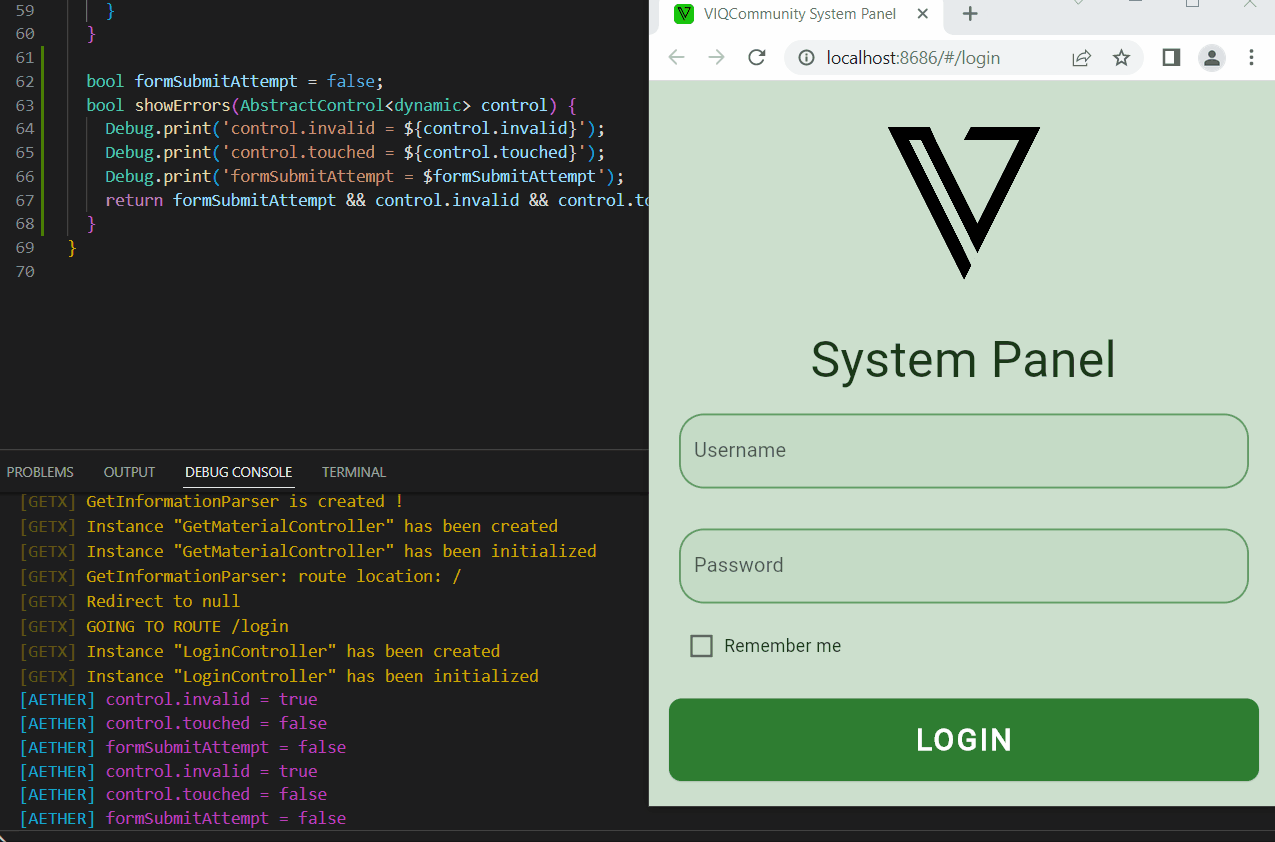Viewport: 1275px width, 842px height.
Task: Click the site info icon beside the URL
Action: [806, 57]
